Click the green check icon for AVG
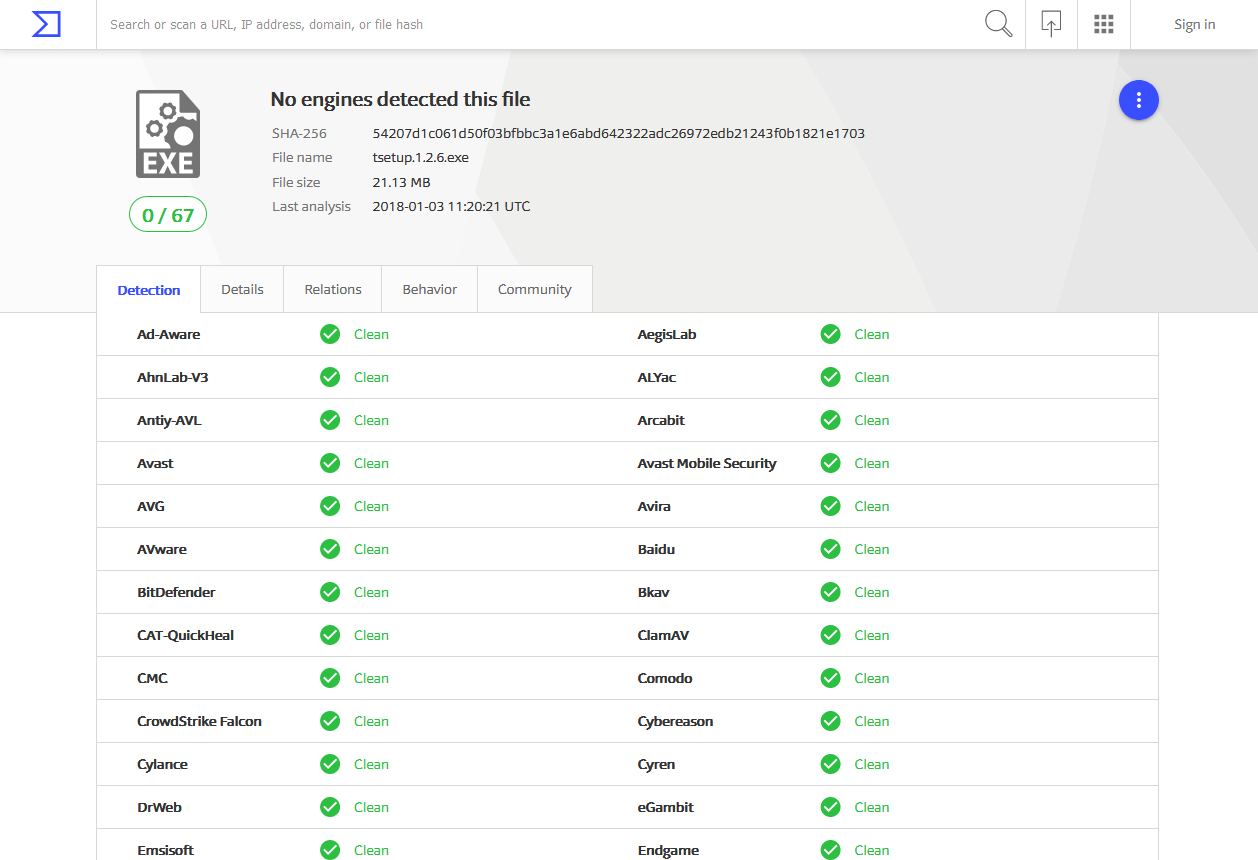The width and height of the screenshot is (1258, 860). (x=330, y=506)
